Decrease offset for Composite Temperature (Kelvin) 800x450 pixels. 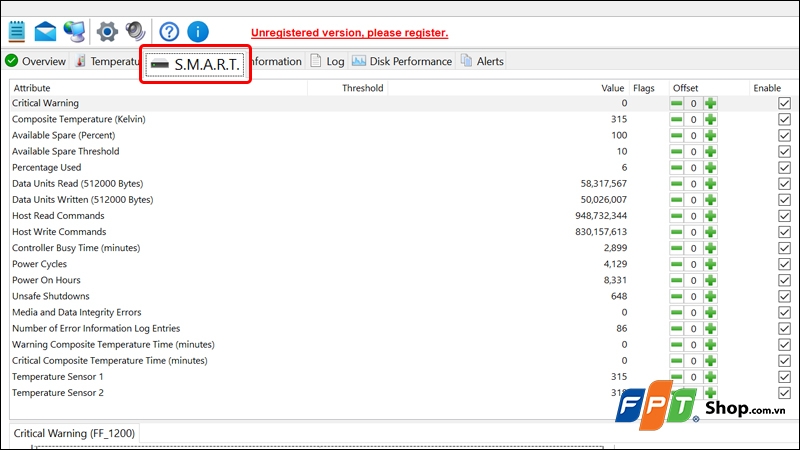677,119
